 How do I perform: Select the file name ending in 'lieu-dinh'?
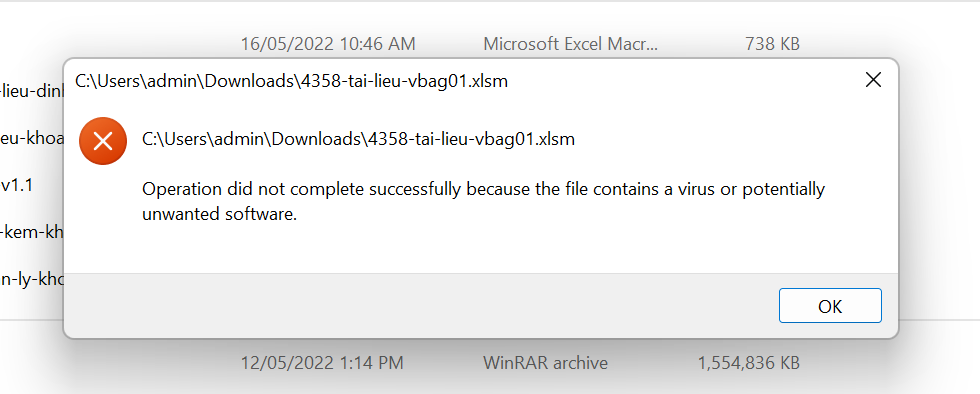tap(31, 91)
